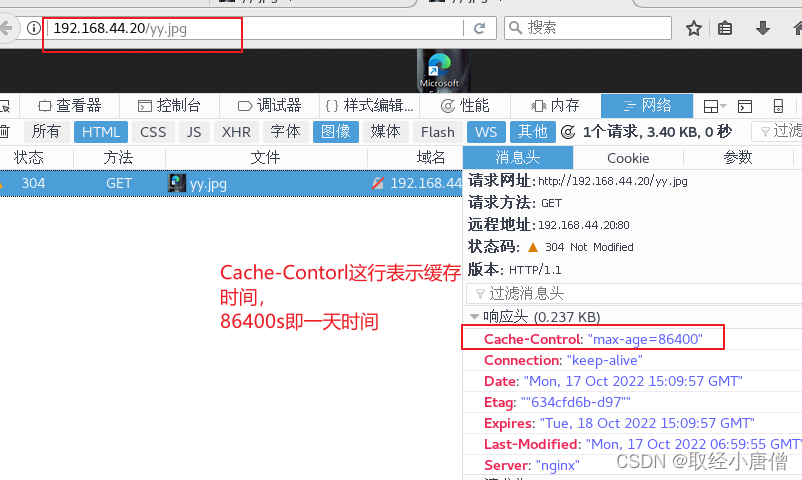Toggle the CSS filter button
This screenshot has width=802, height=480.
[x=153, y=132]
